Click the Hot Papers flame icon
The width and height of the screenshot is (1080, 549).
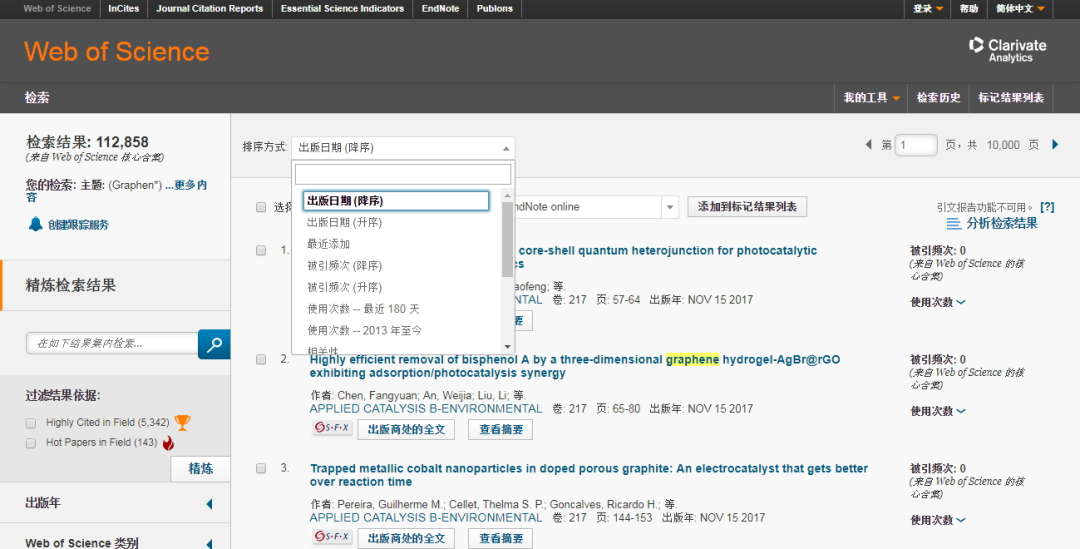click(x=168, y=443)
